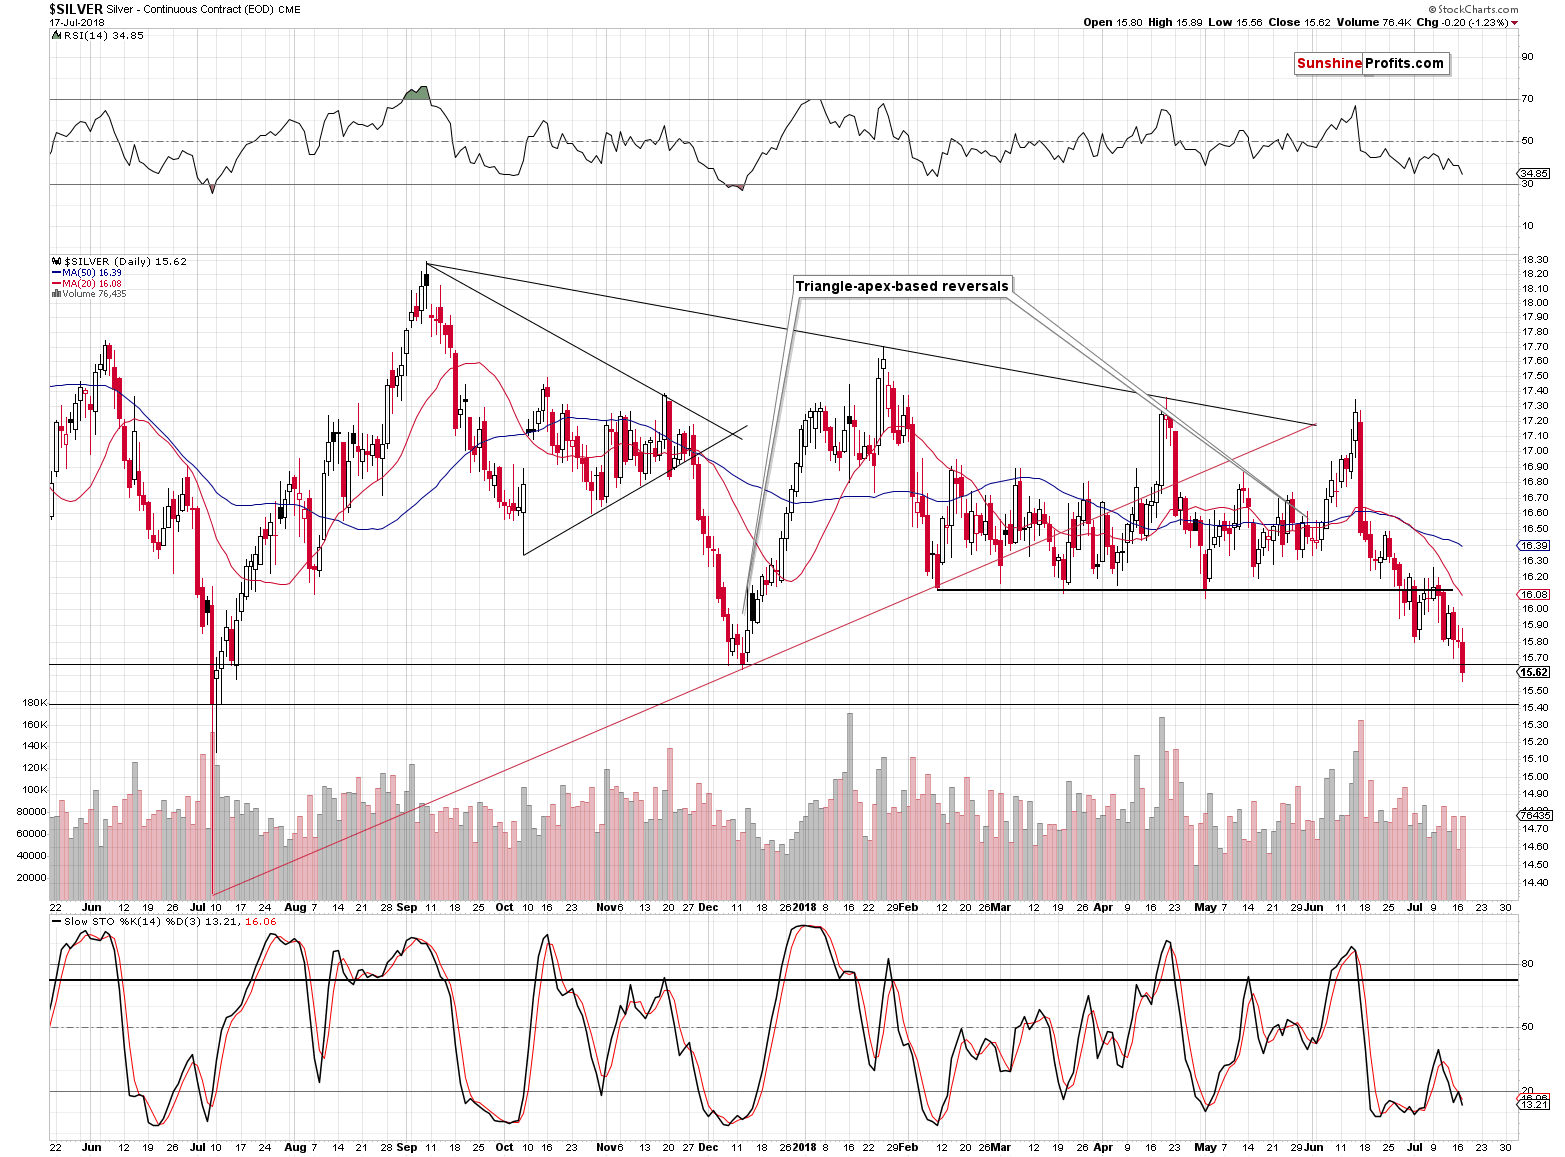Click the 90 label on RSI axis
Viewport: 1565px width, 1157px height.
[1527, 57]
